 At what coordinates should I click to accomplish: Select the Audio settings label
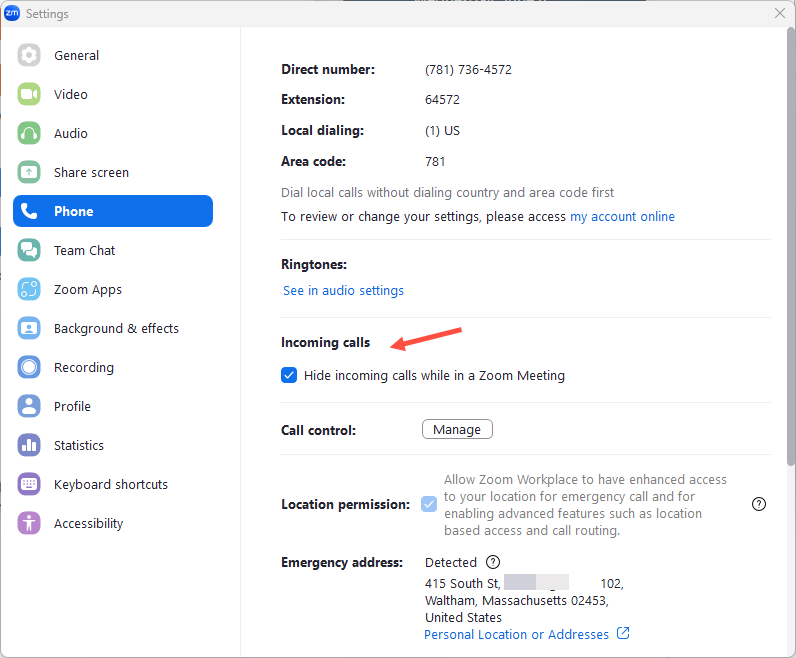(71, 134)
